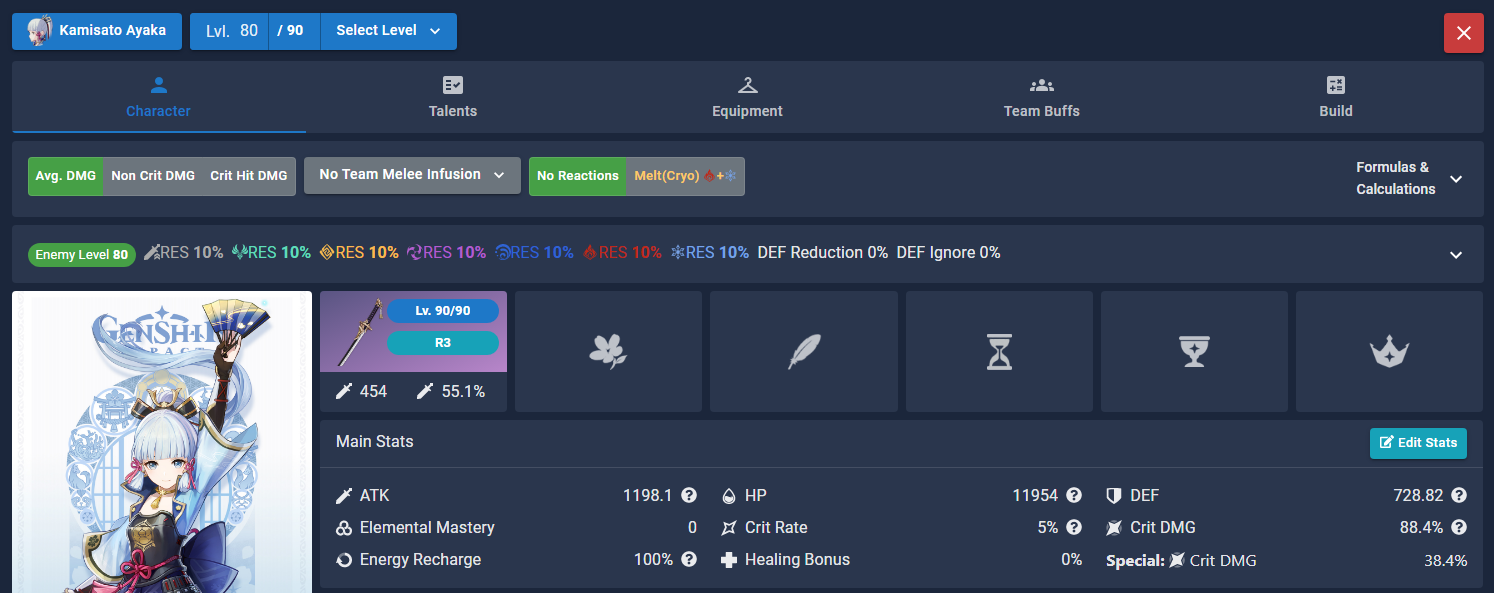Image resolution: width=1494 pixels, height=593 pixels.
Task: Select the Non Crit DMG option
Action: 154,175
